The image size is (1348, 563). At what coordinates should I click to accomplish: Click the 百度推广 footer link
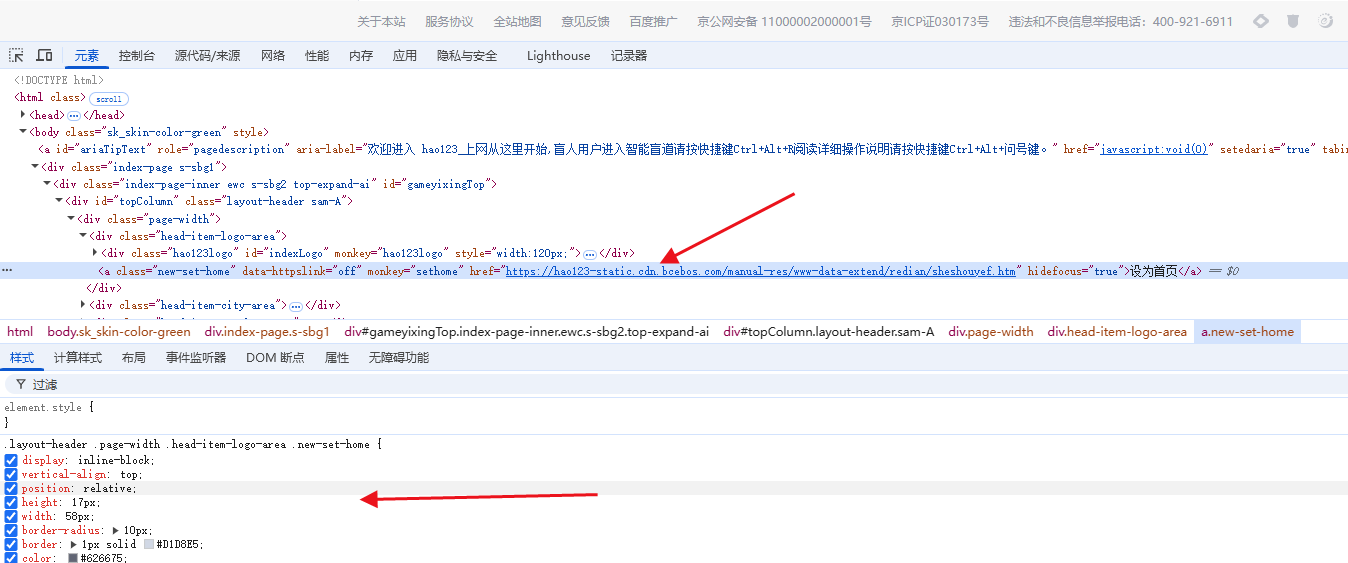(653, 21)
